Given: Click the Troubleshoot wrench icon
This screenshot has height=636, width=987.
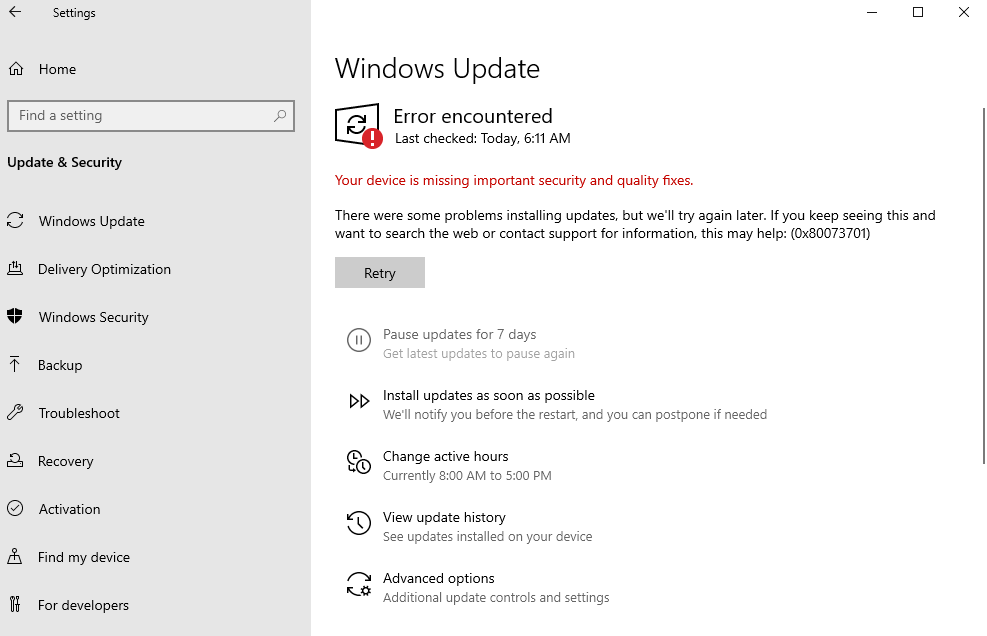Looking at the screenshot, I should click(x=15, y=413).
